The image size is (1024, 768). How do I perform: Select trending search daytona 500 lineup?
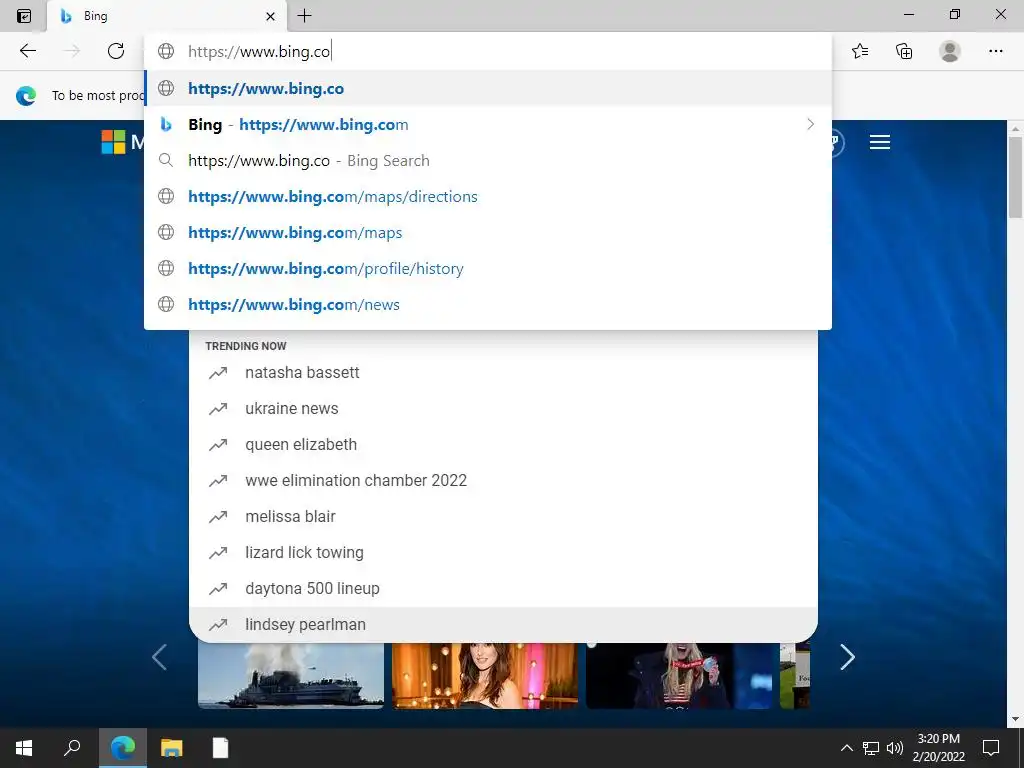pyautogui.click(x=503, y=588)
